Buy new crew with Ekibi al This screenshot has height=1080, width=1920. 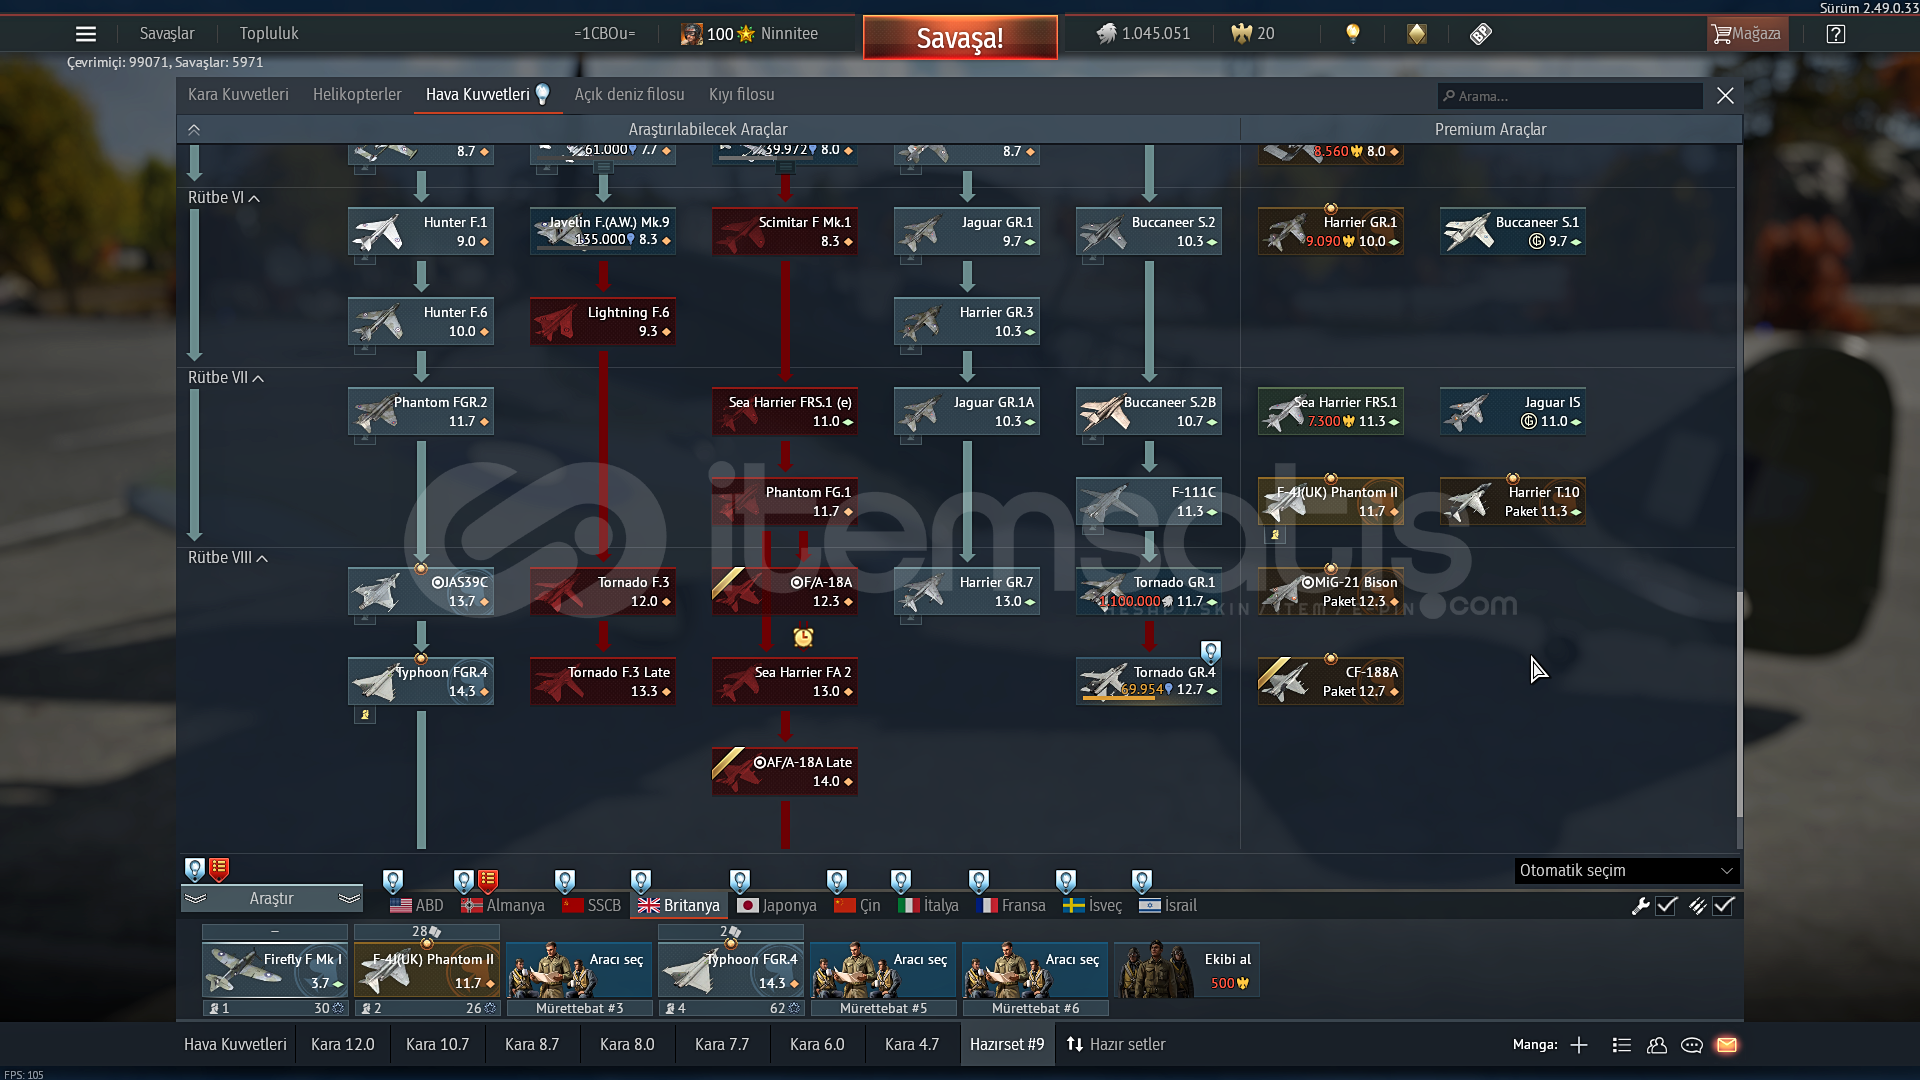point(1187,970)
